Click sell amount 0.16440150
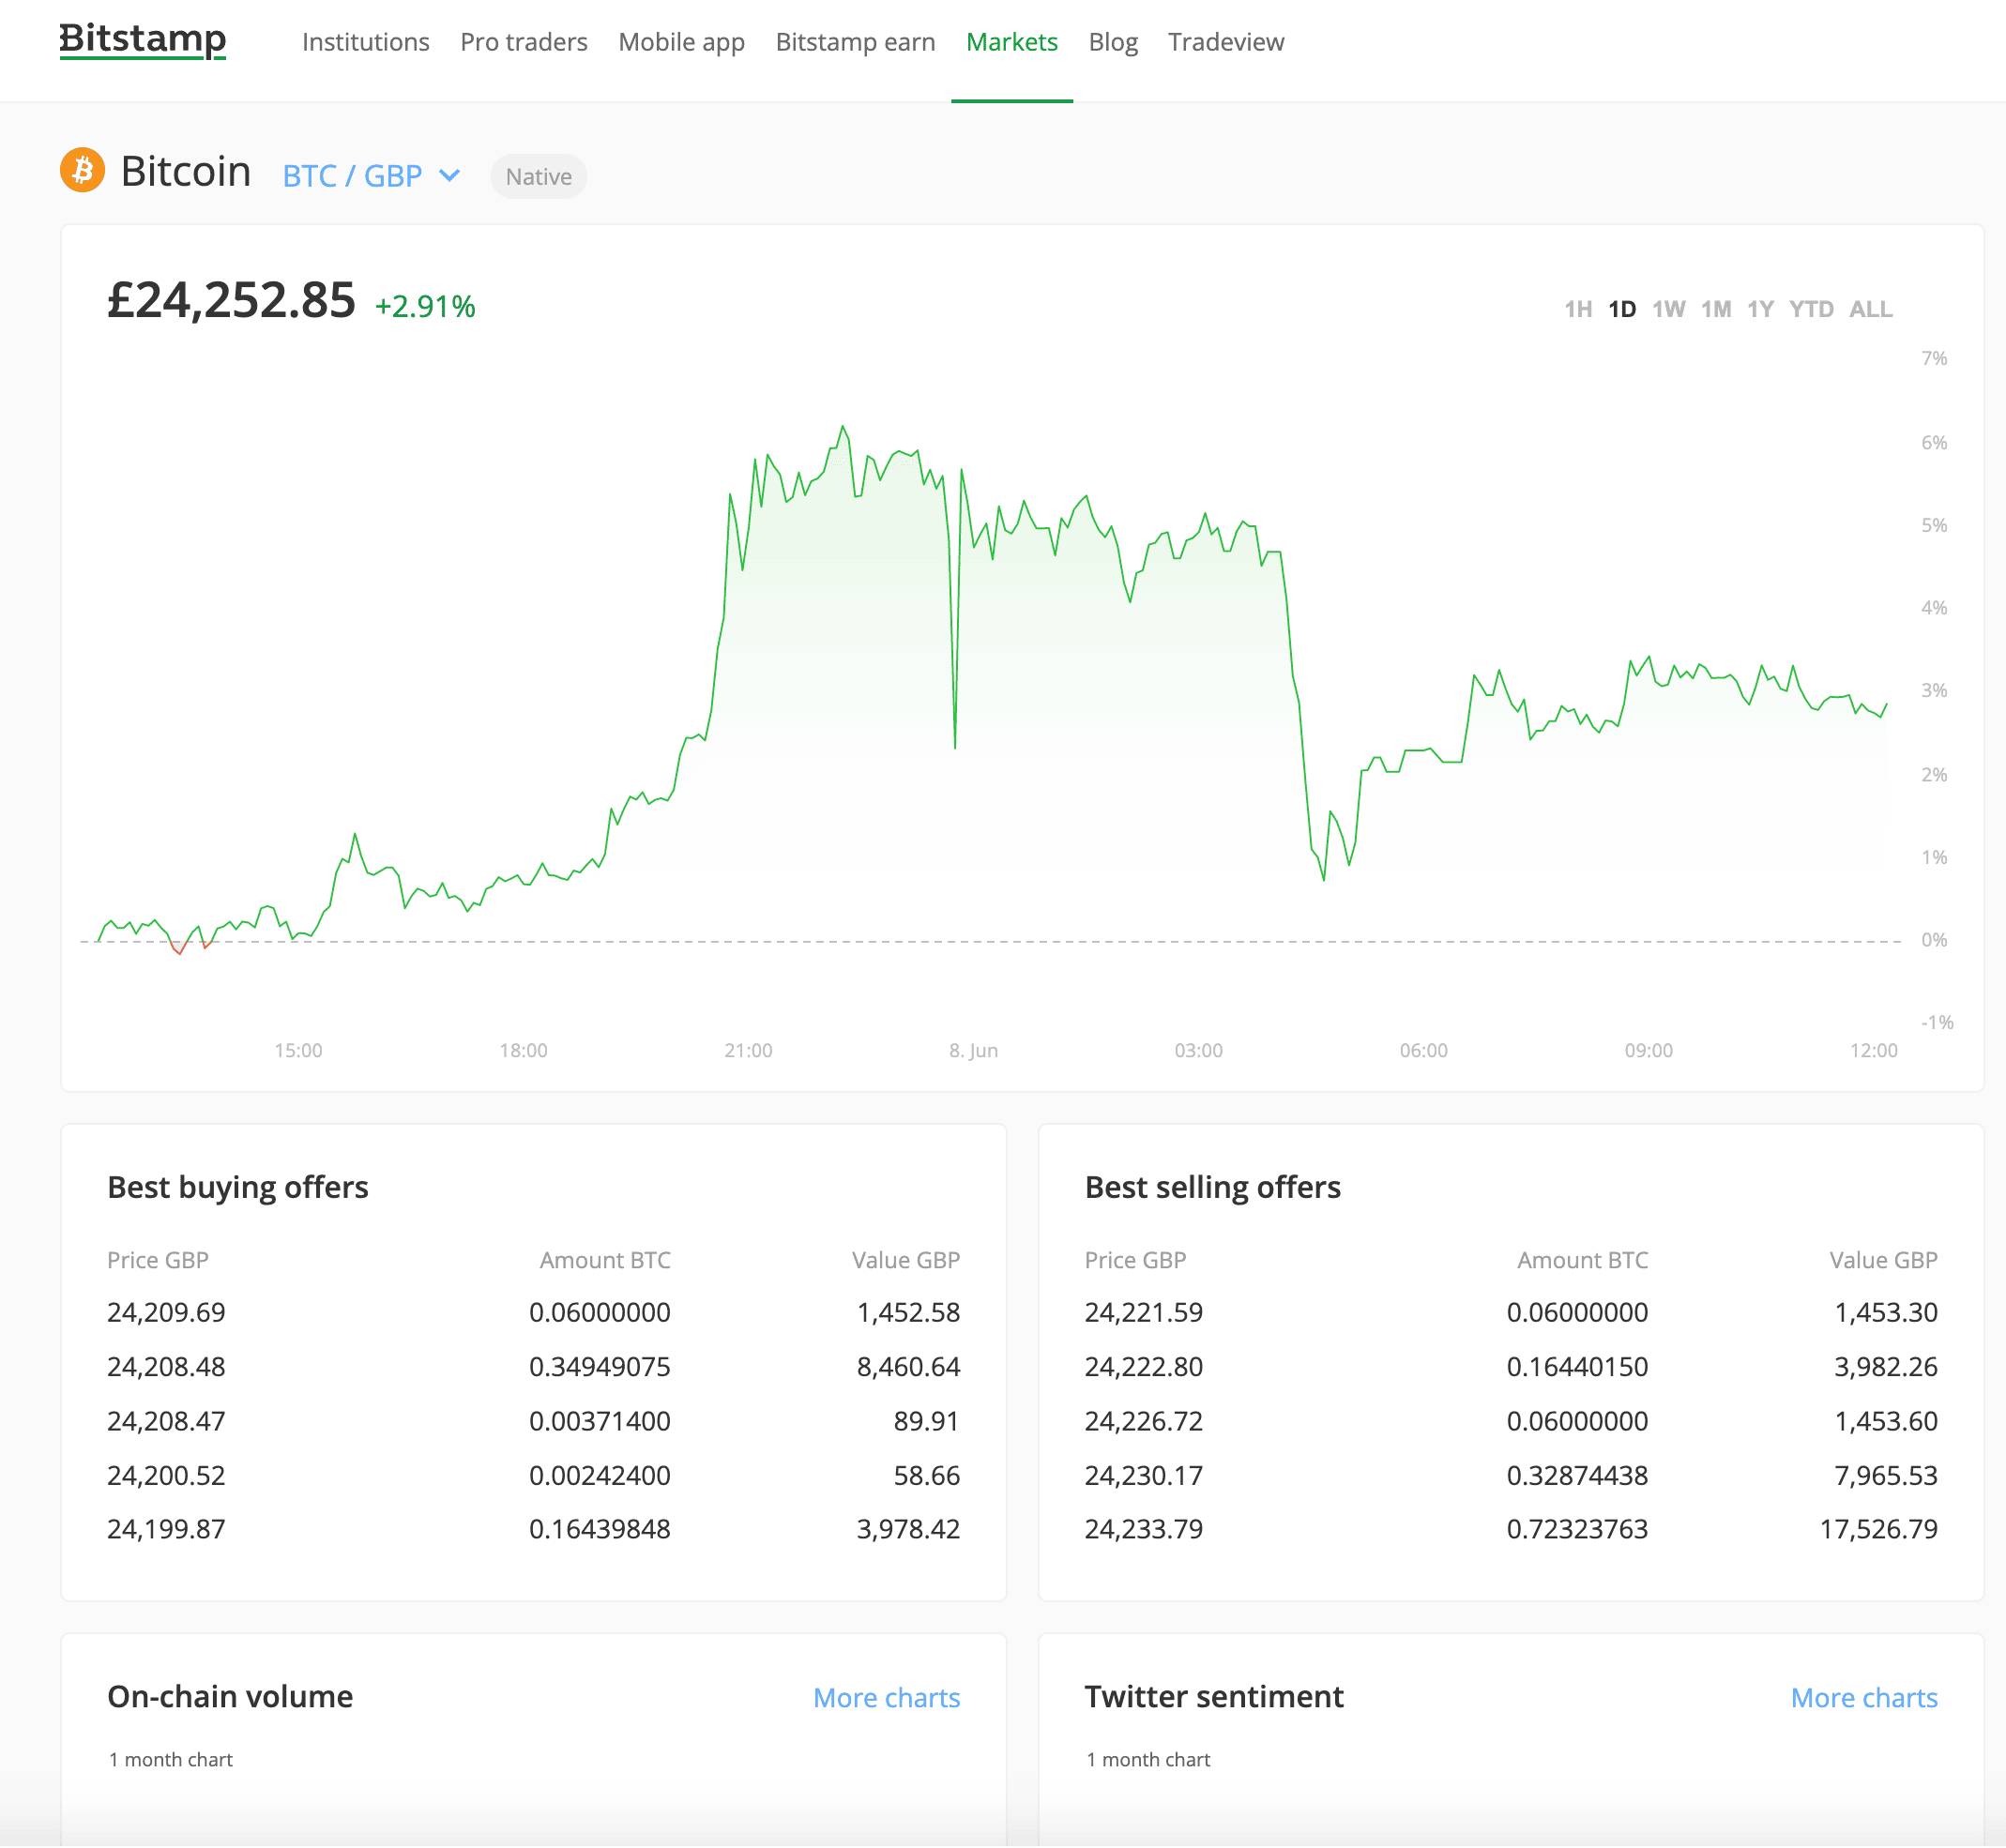 [1578, 1366]
